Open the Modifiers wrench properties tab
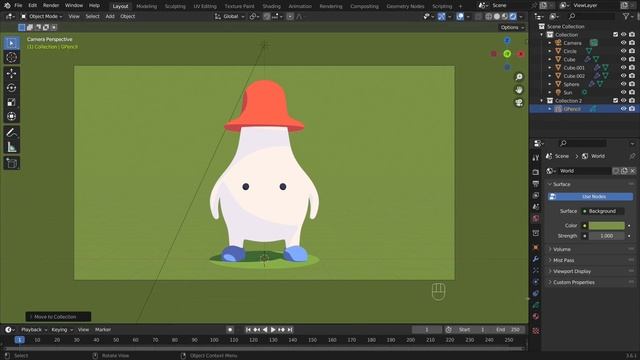 tap(536, 259)
